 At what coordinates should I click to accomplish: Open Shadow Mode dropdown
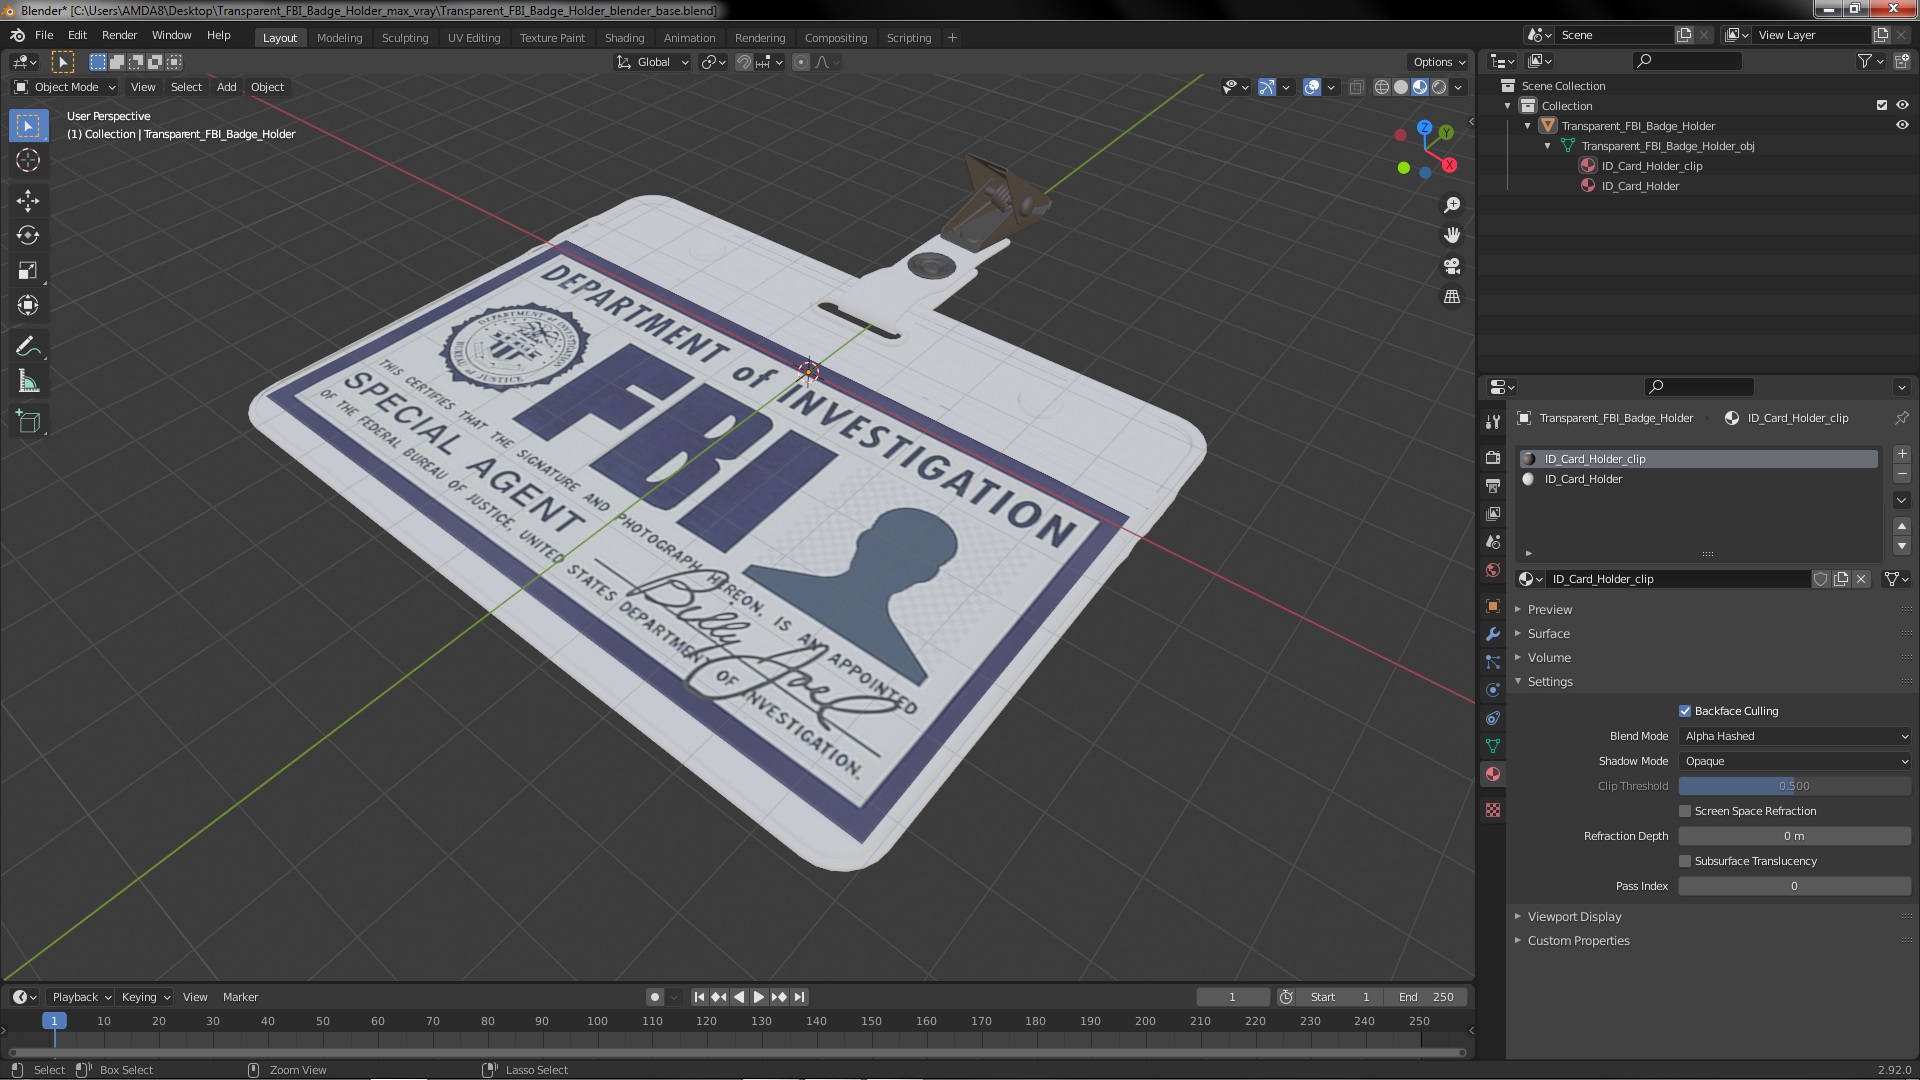click(x=1795, y=761)
